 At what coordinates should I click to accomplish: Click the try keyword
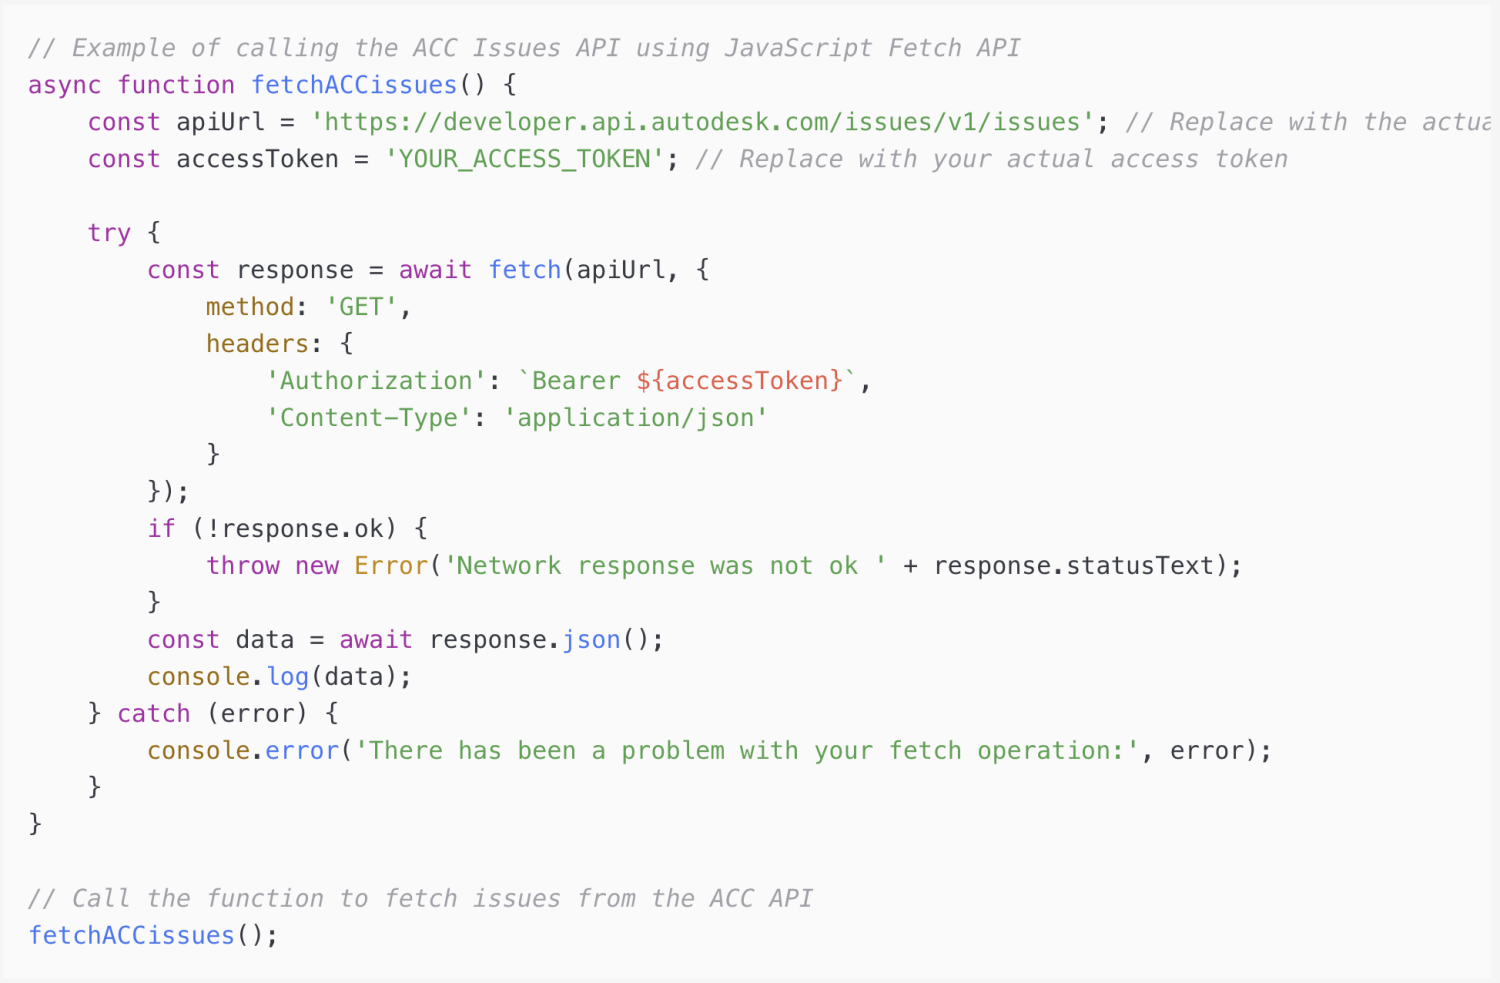point(109,233)
